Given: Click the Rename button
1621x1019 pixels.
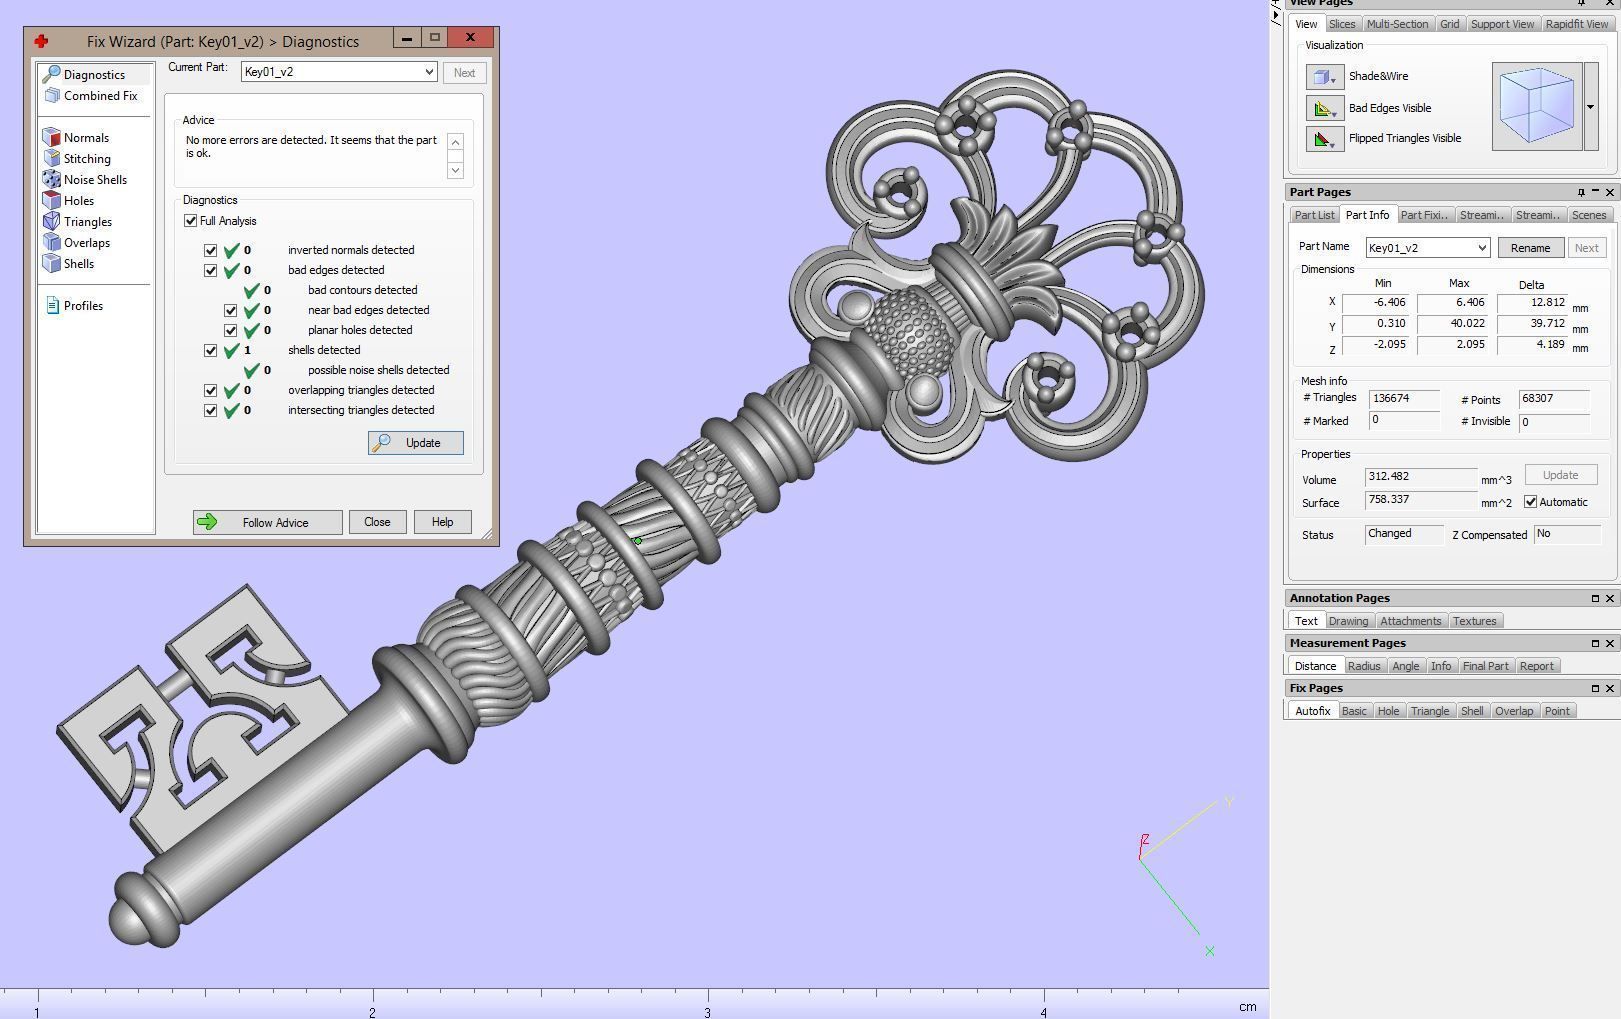Looking at the screenshot, I should tap(1530, 248).
